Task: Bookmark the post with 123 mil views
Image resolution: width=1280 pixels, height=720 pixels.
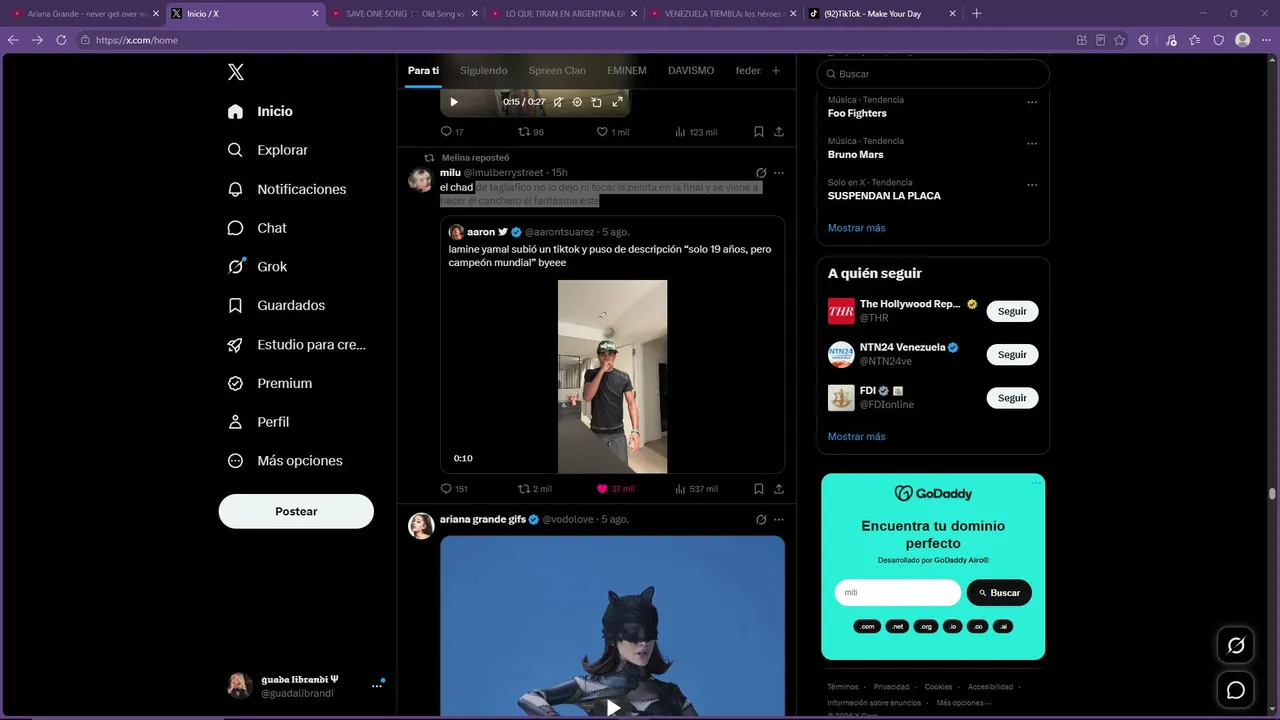Action: pos(759,132)
